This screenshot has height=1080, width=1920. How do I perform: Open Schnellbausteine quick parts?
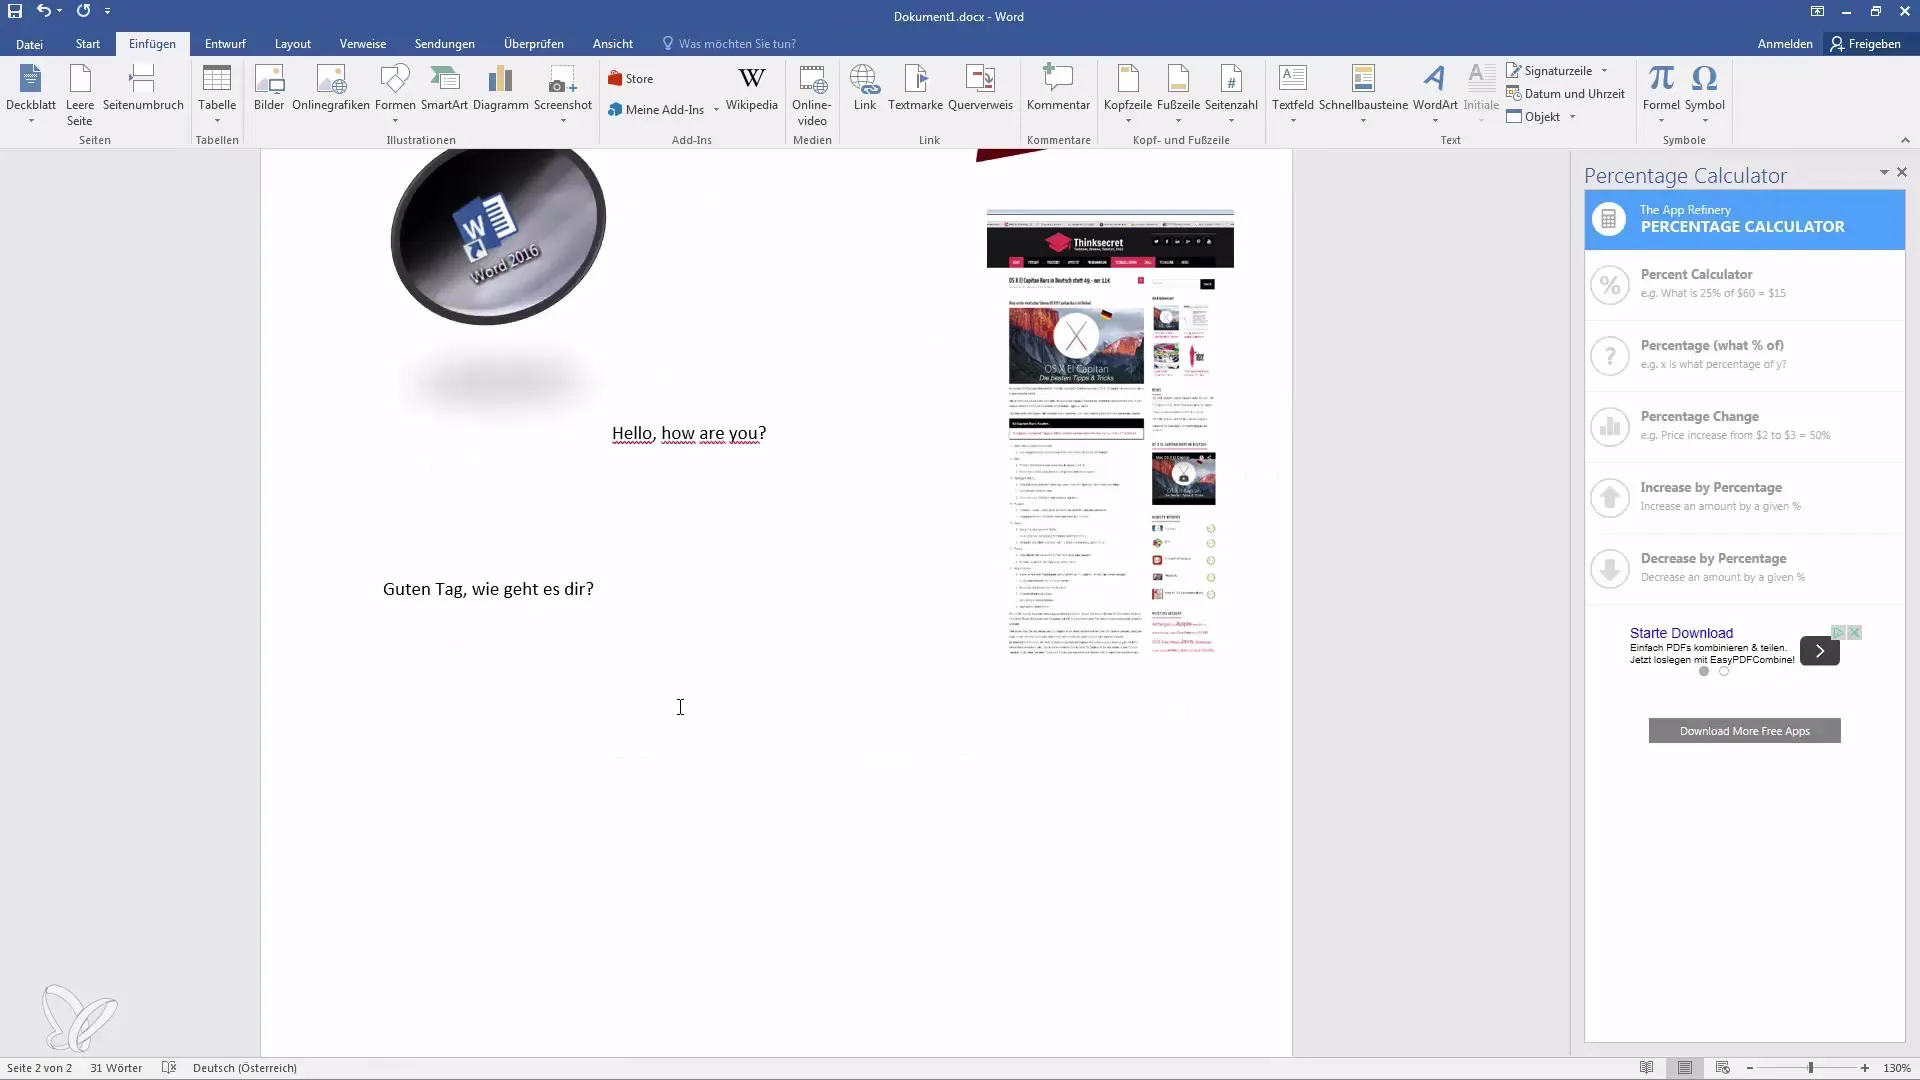click(1363, 94)
